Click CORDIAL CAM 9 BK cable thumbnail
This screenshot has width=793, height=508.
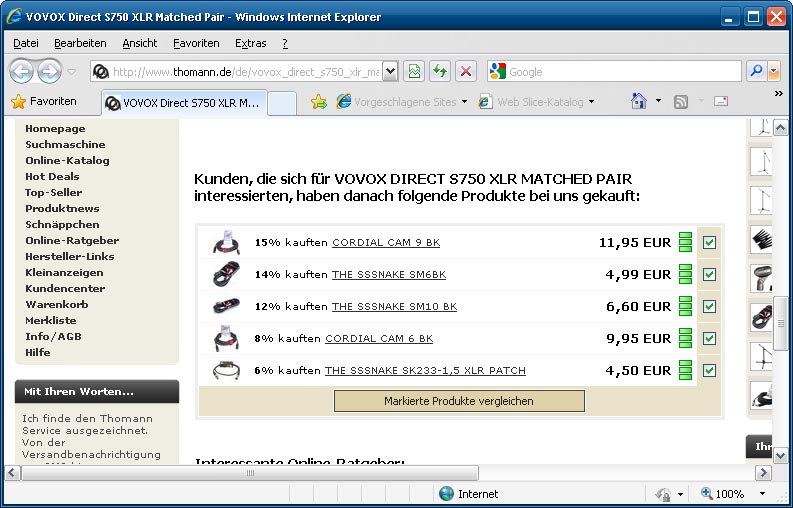coord(226,242)
